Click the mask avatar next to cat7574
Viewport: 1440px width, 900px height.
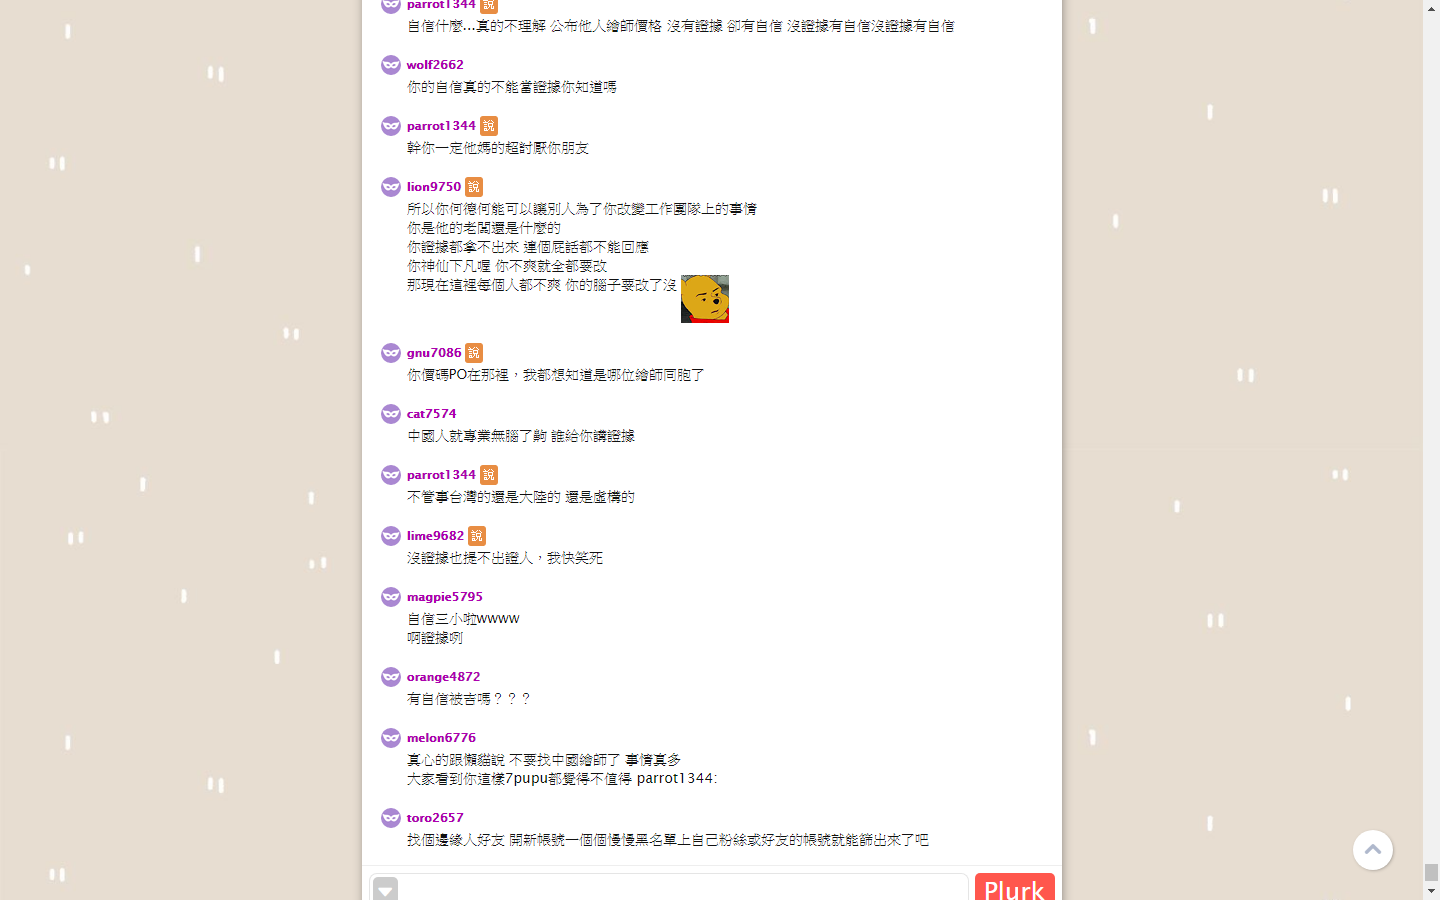[391, 414]
